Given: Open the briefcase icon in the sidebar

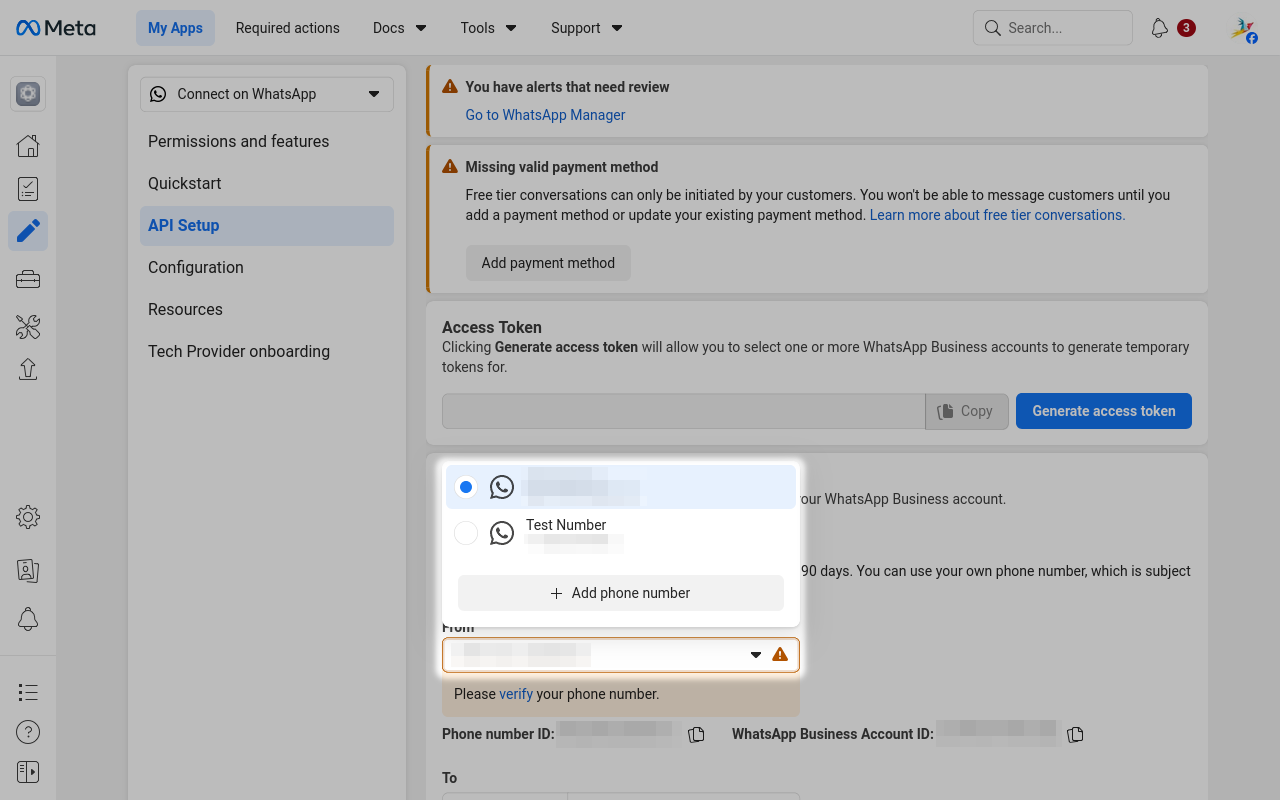Looking at the screenshot, I should 28,280.
